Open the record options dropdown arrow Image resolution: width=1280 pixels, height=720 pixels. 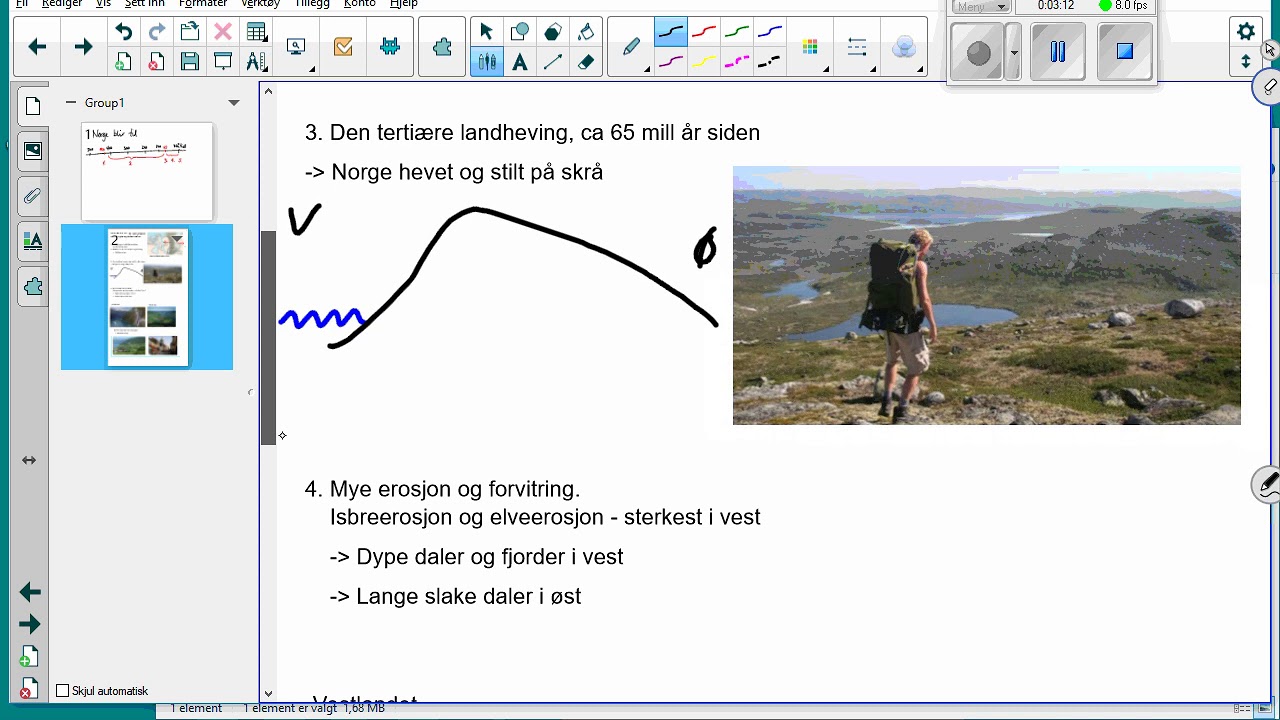click(x=1013, y=54)
